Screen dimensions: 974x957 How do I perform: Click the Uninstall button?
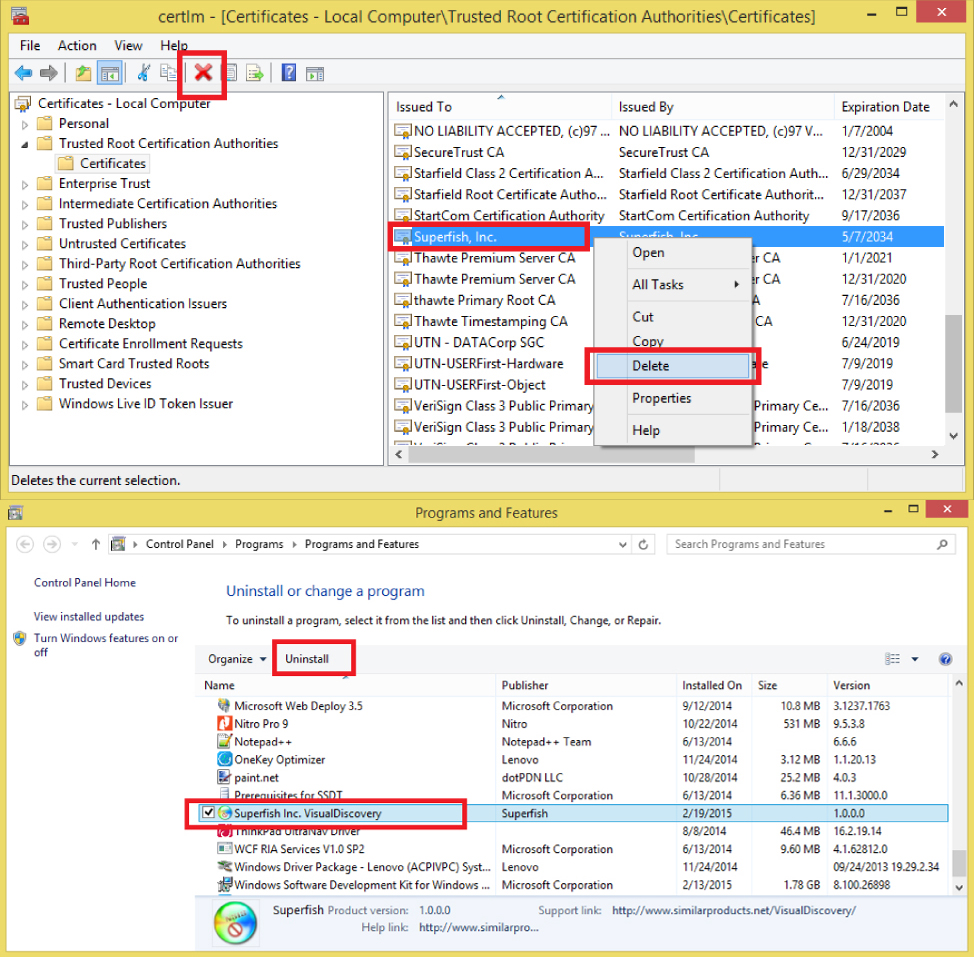(306, 659)
